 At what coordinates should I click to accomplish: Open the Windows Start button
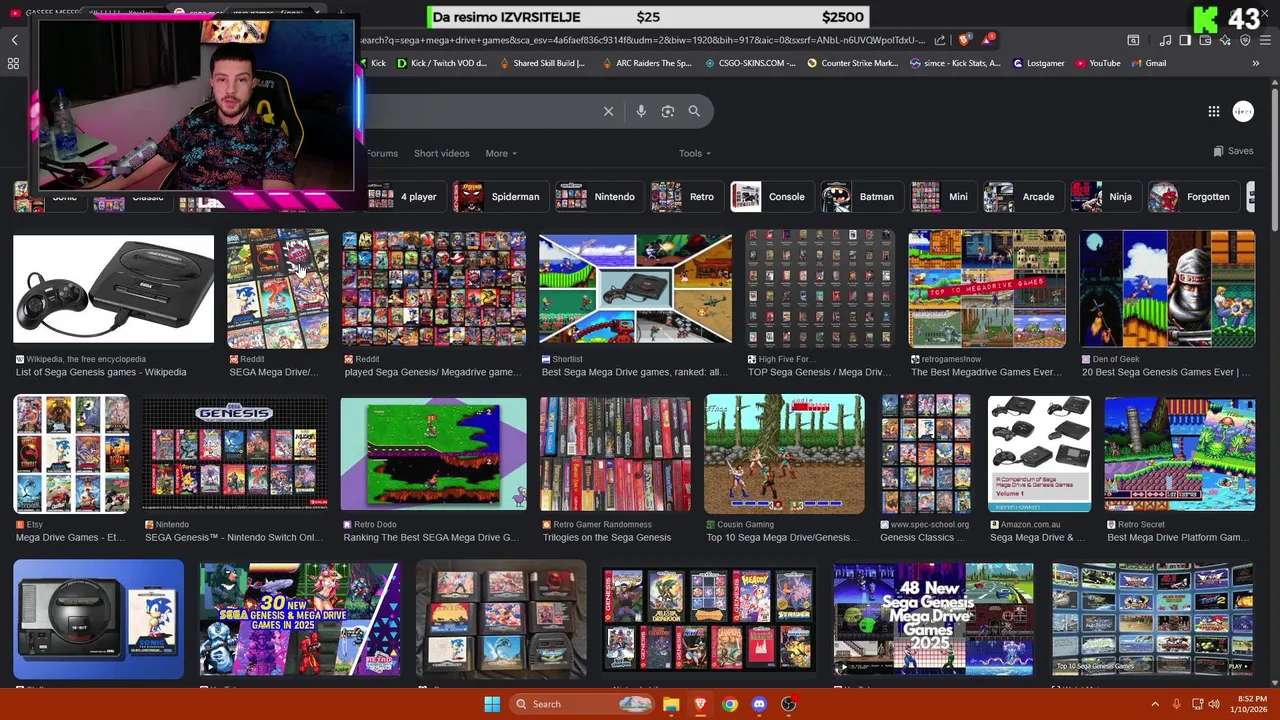tap(492, 704)
